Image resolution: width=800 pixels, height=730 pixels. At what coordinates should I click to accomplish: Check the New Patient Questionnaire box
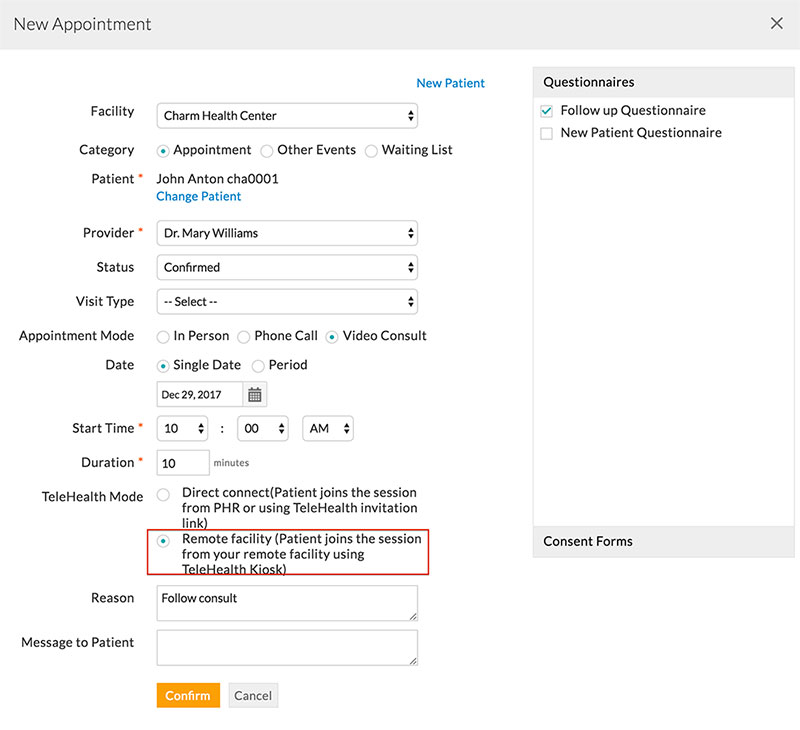[546, 133]
